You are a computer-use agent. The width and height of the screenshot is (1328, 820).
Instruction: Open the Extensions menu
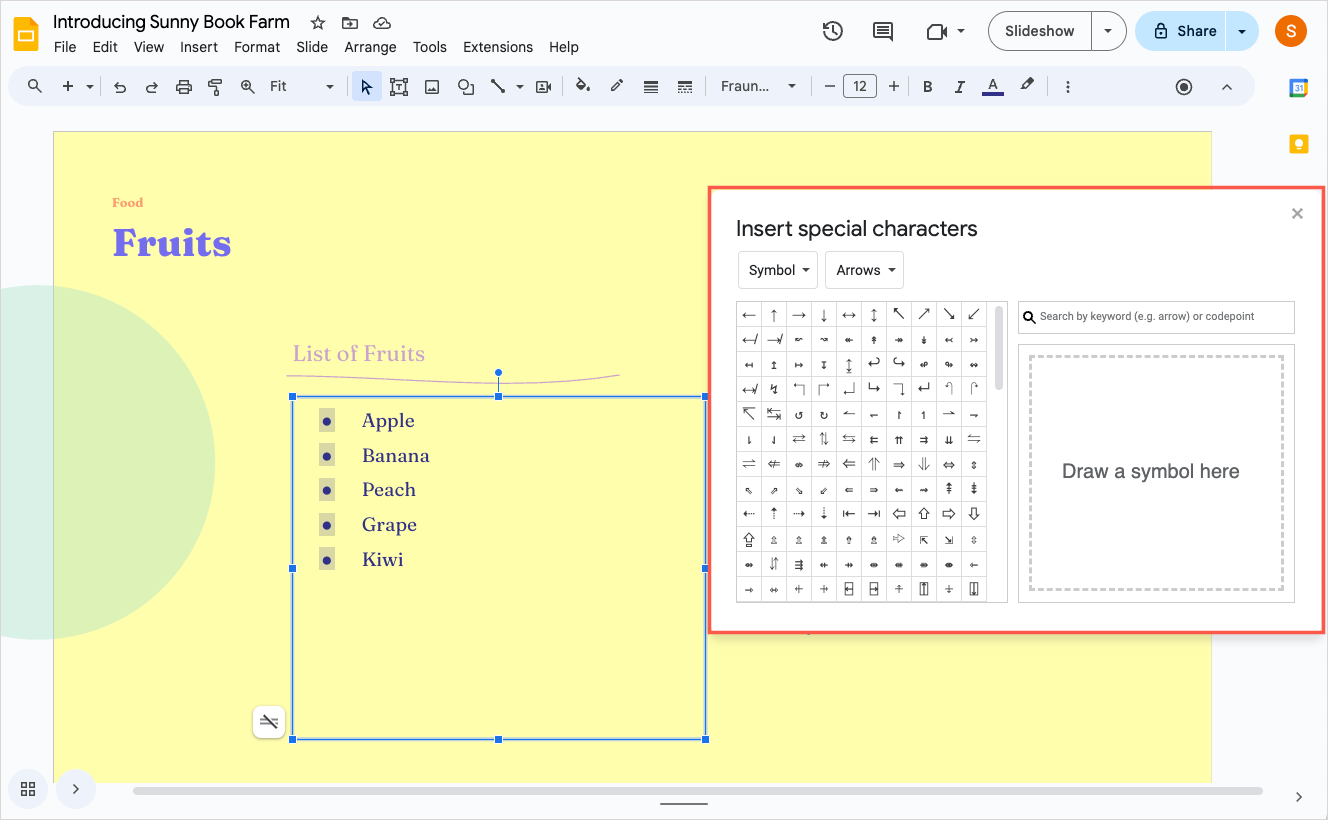coord(498,47)
